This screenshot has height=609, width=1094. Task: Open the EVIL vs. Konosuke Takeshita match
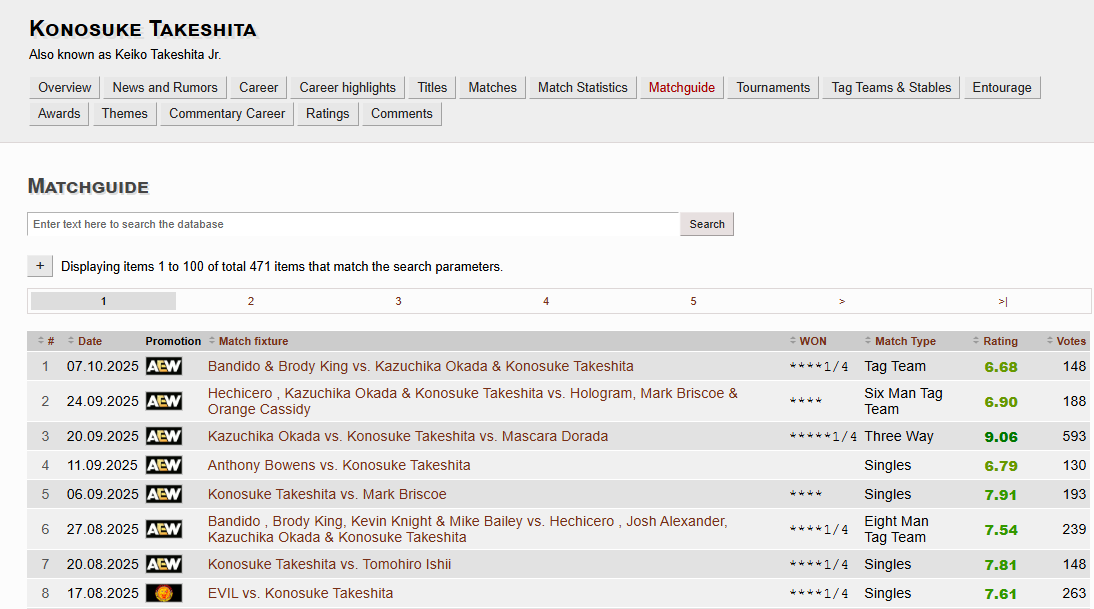tap(300, 593)
